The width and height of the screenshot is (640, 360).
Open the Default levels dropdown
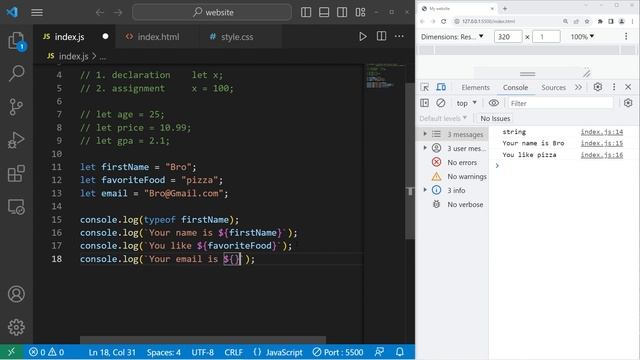[x=443, y=118]
